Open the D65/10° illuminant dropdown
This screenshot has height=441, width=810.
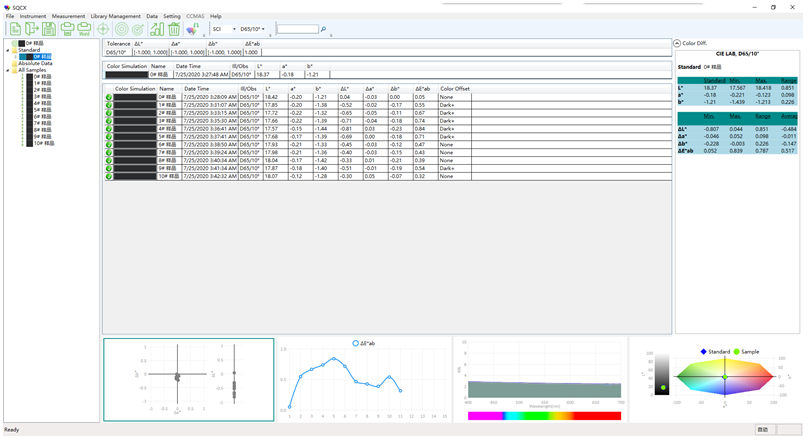[263, 30]
